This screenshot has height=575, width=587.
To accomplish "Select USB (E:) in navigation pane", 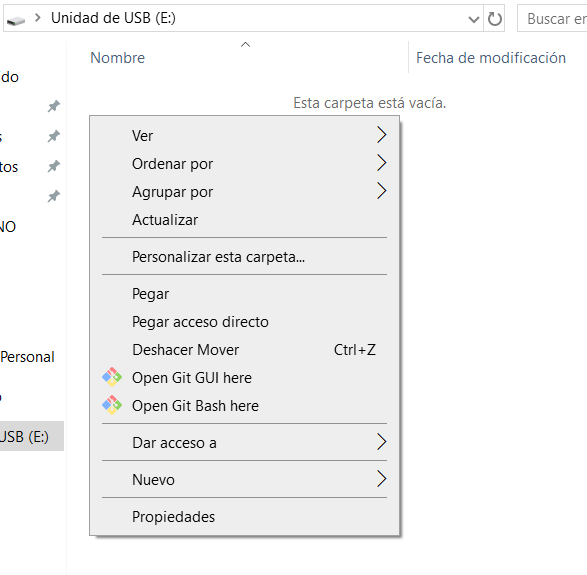I will tap(32, 436).
